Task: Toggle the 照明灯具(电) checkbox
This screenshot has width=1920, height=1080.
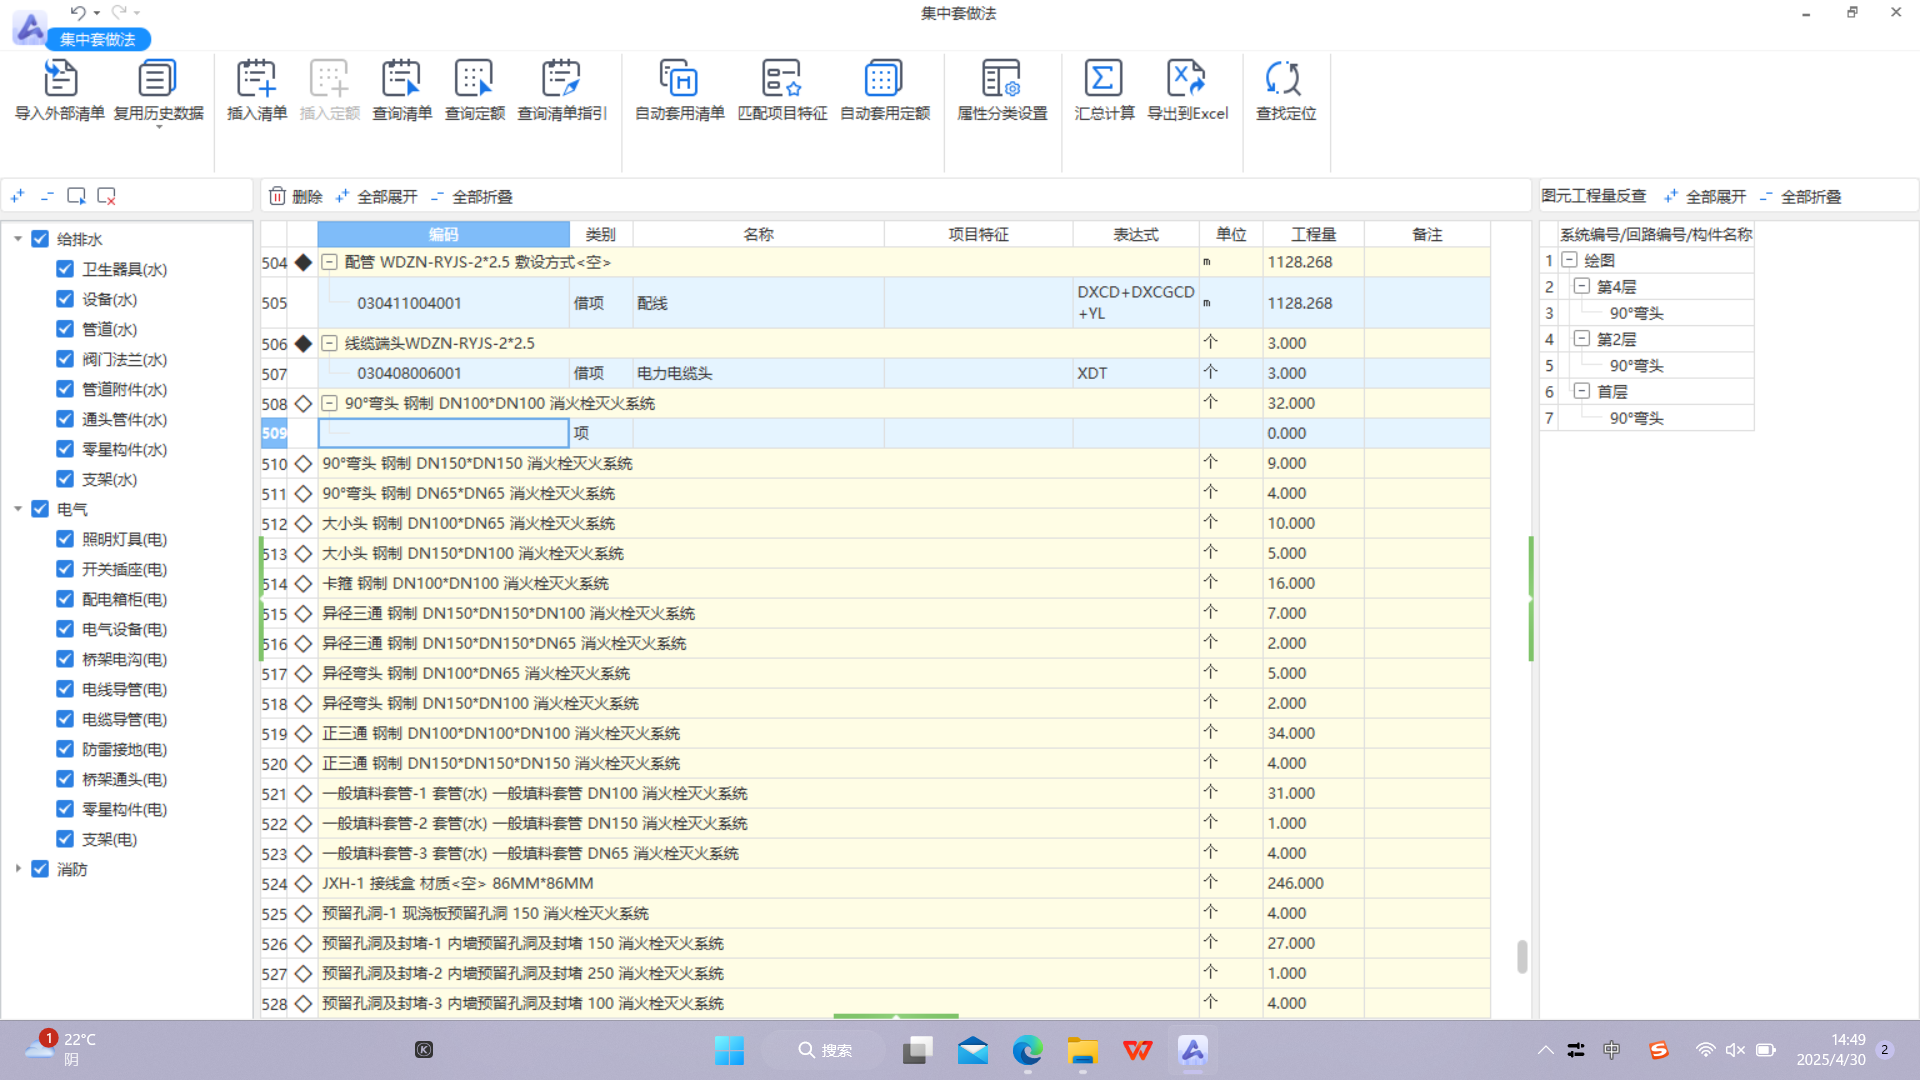Action: 65,539
